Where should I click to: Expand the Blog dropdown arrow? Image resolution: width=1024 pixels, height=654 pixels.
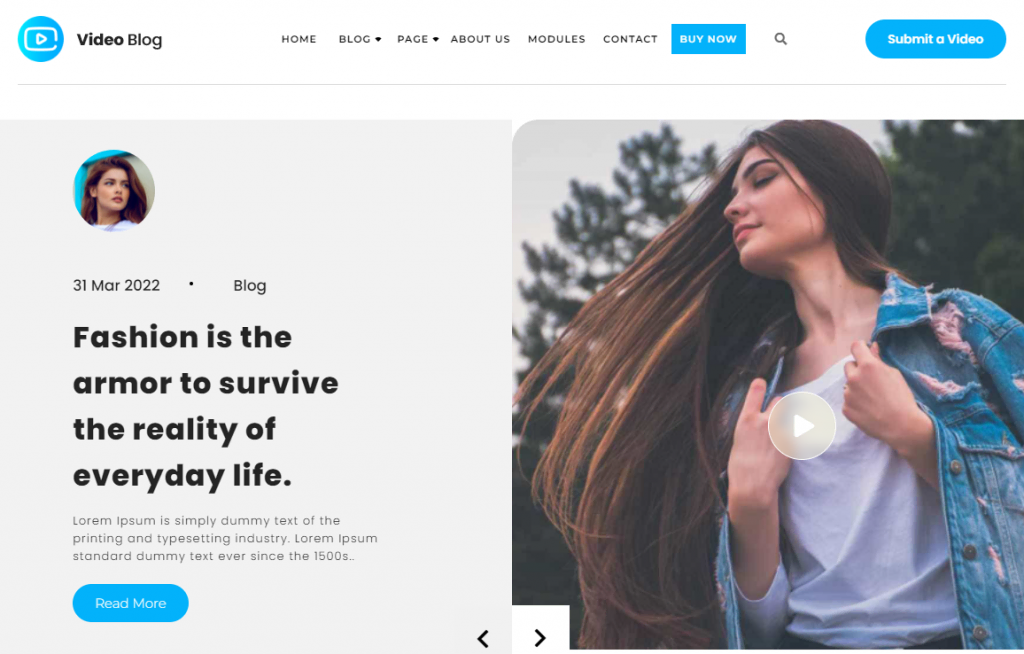[x=378, y=40]
